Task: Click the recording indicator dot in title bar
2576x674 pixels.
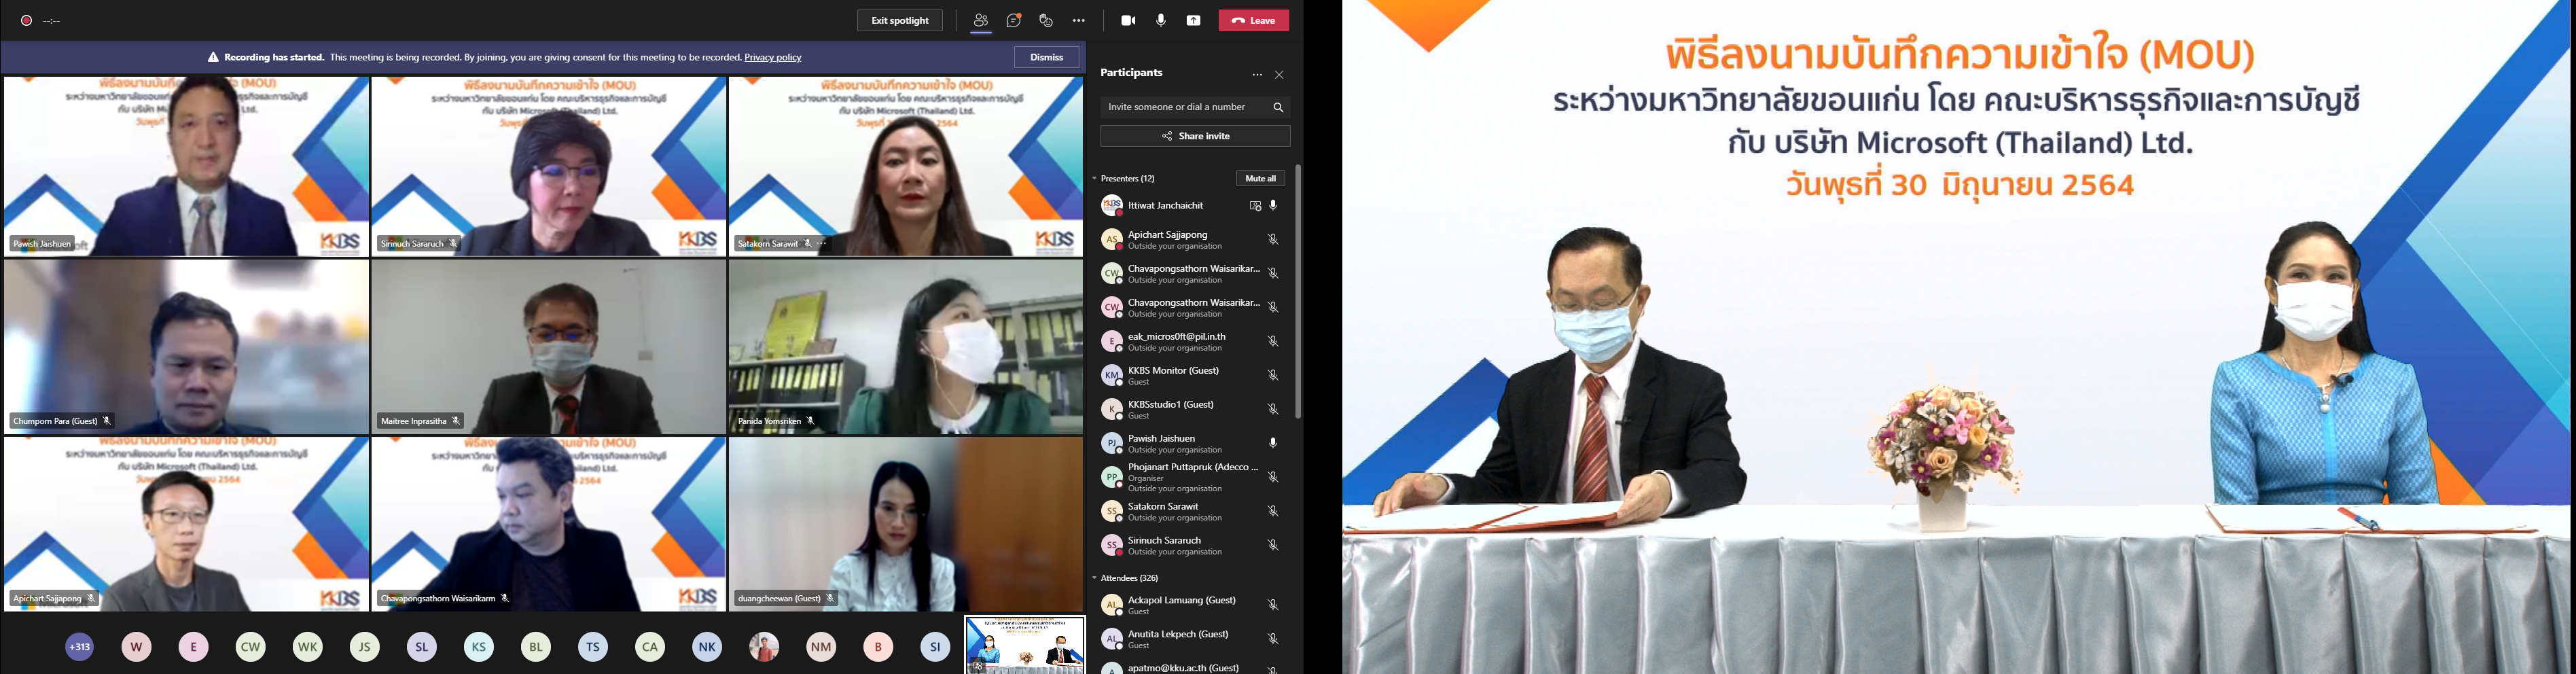Action: click(x=27, y=20)
